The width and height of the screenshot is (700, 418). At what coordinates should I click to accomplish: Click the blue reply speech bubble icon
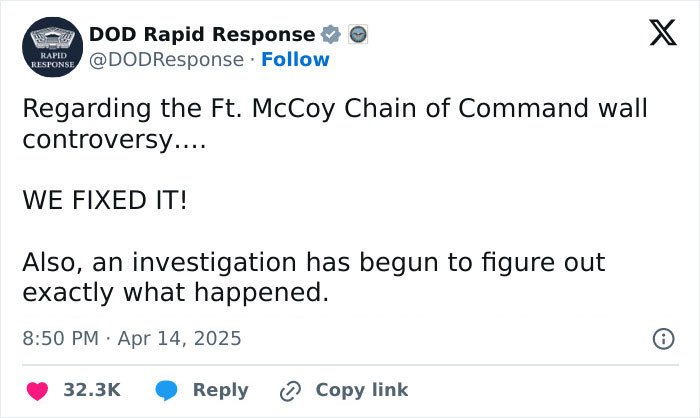pyautogui.click(x=169, y=390)
